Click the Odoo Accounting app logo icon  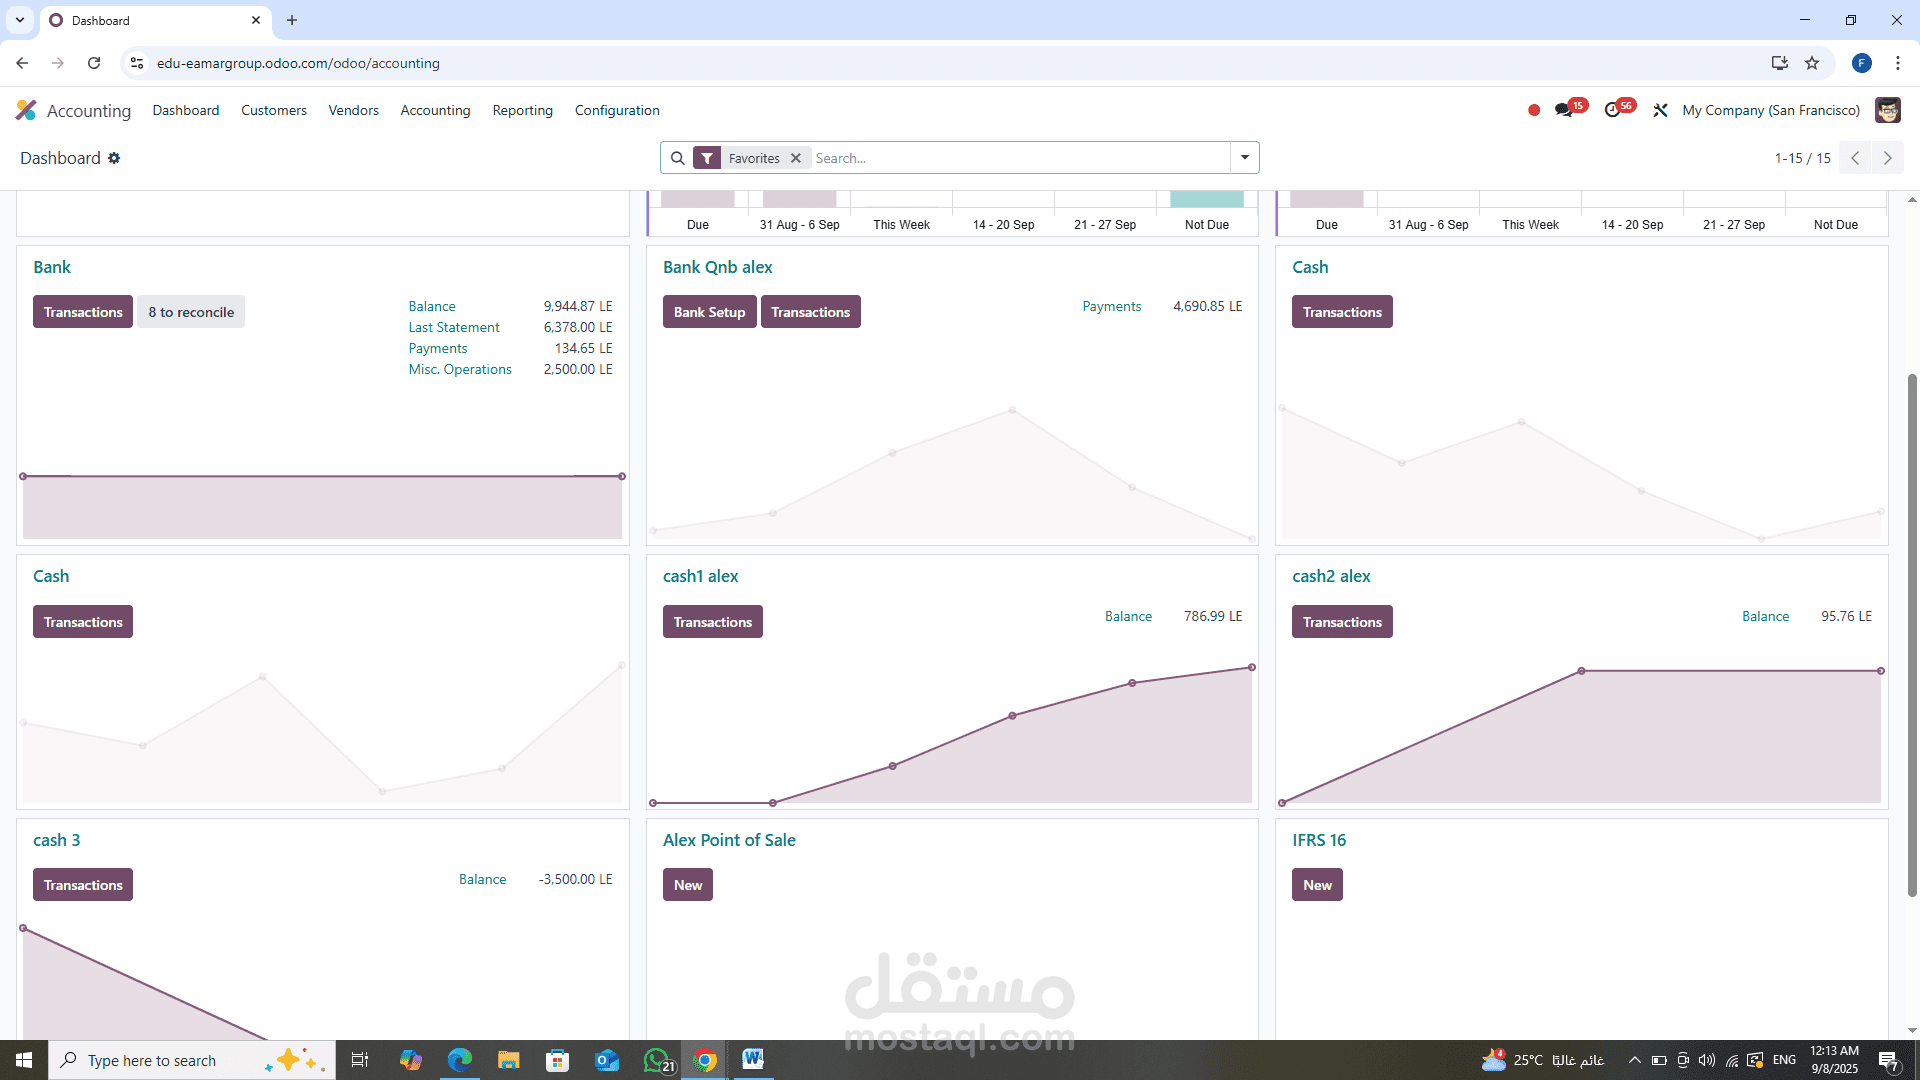pyautogui.click(x=26, y=110)
